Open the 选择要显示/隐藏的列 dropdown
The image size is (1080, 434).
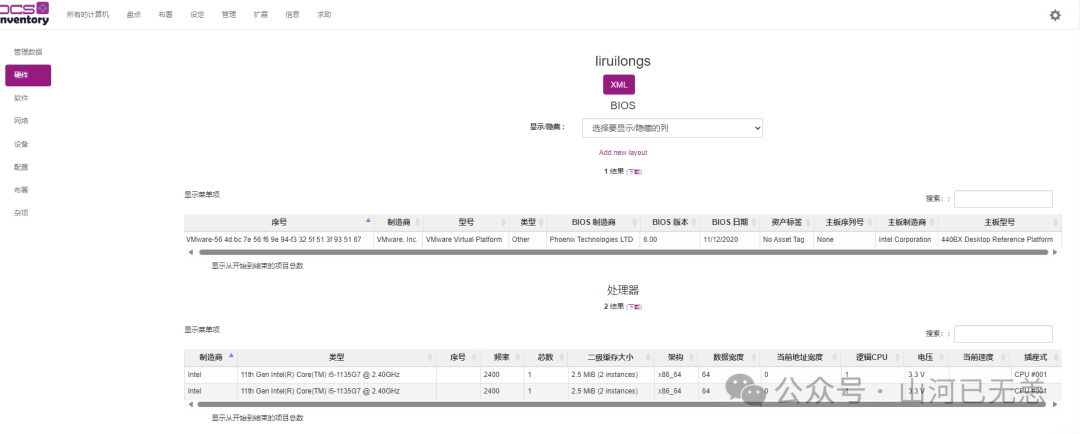coord(672,127)
